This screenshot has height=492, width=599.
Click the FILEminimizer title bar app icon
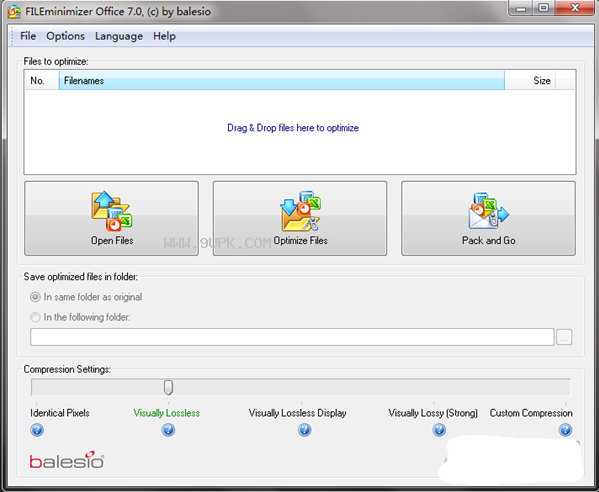[14, 12]
